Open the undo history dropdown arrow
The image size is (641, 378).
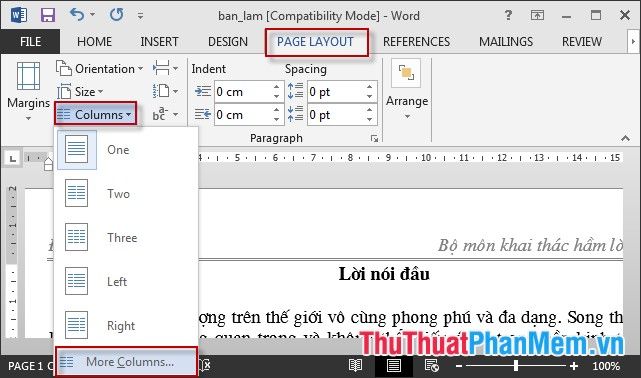pos(92,15)
